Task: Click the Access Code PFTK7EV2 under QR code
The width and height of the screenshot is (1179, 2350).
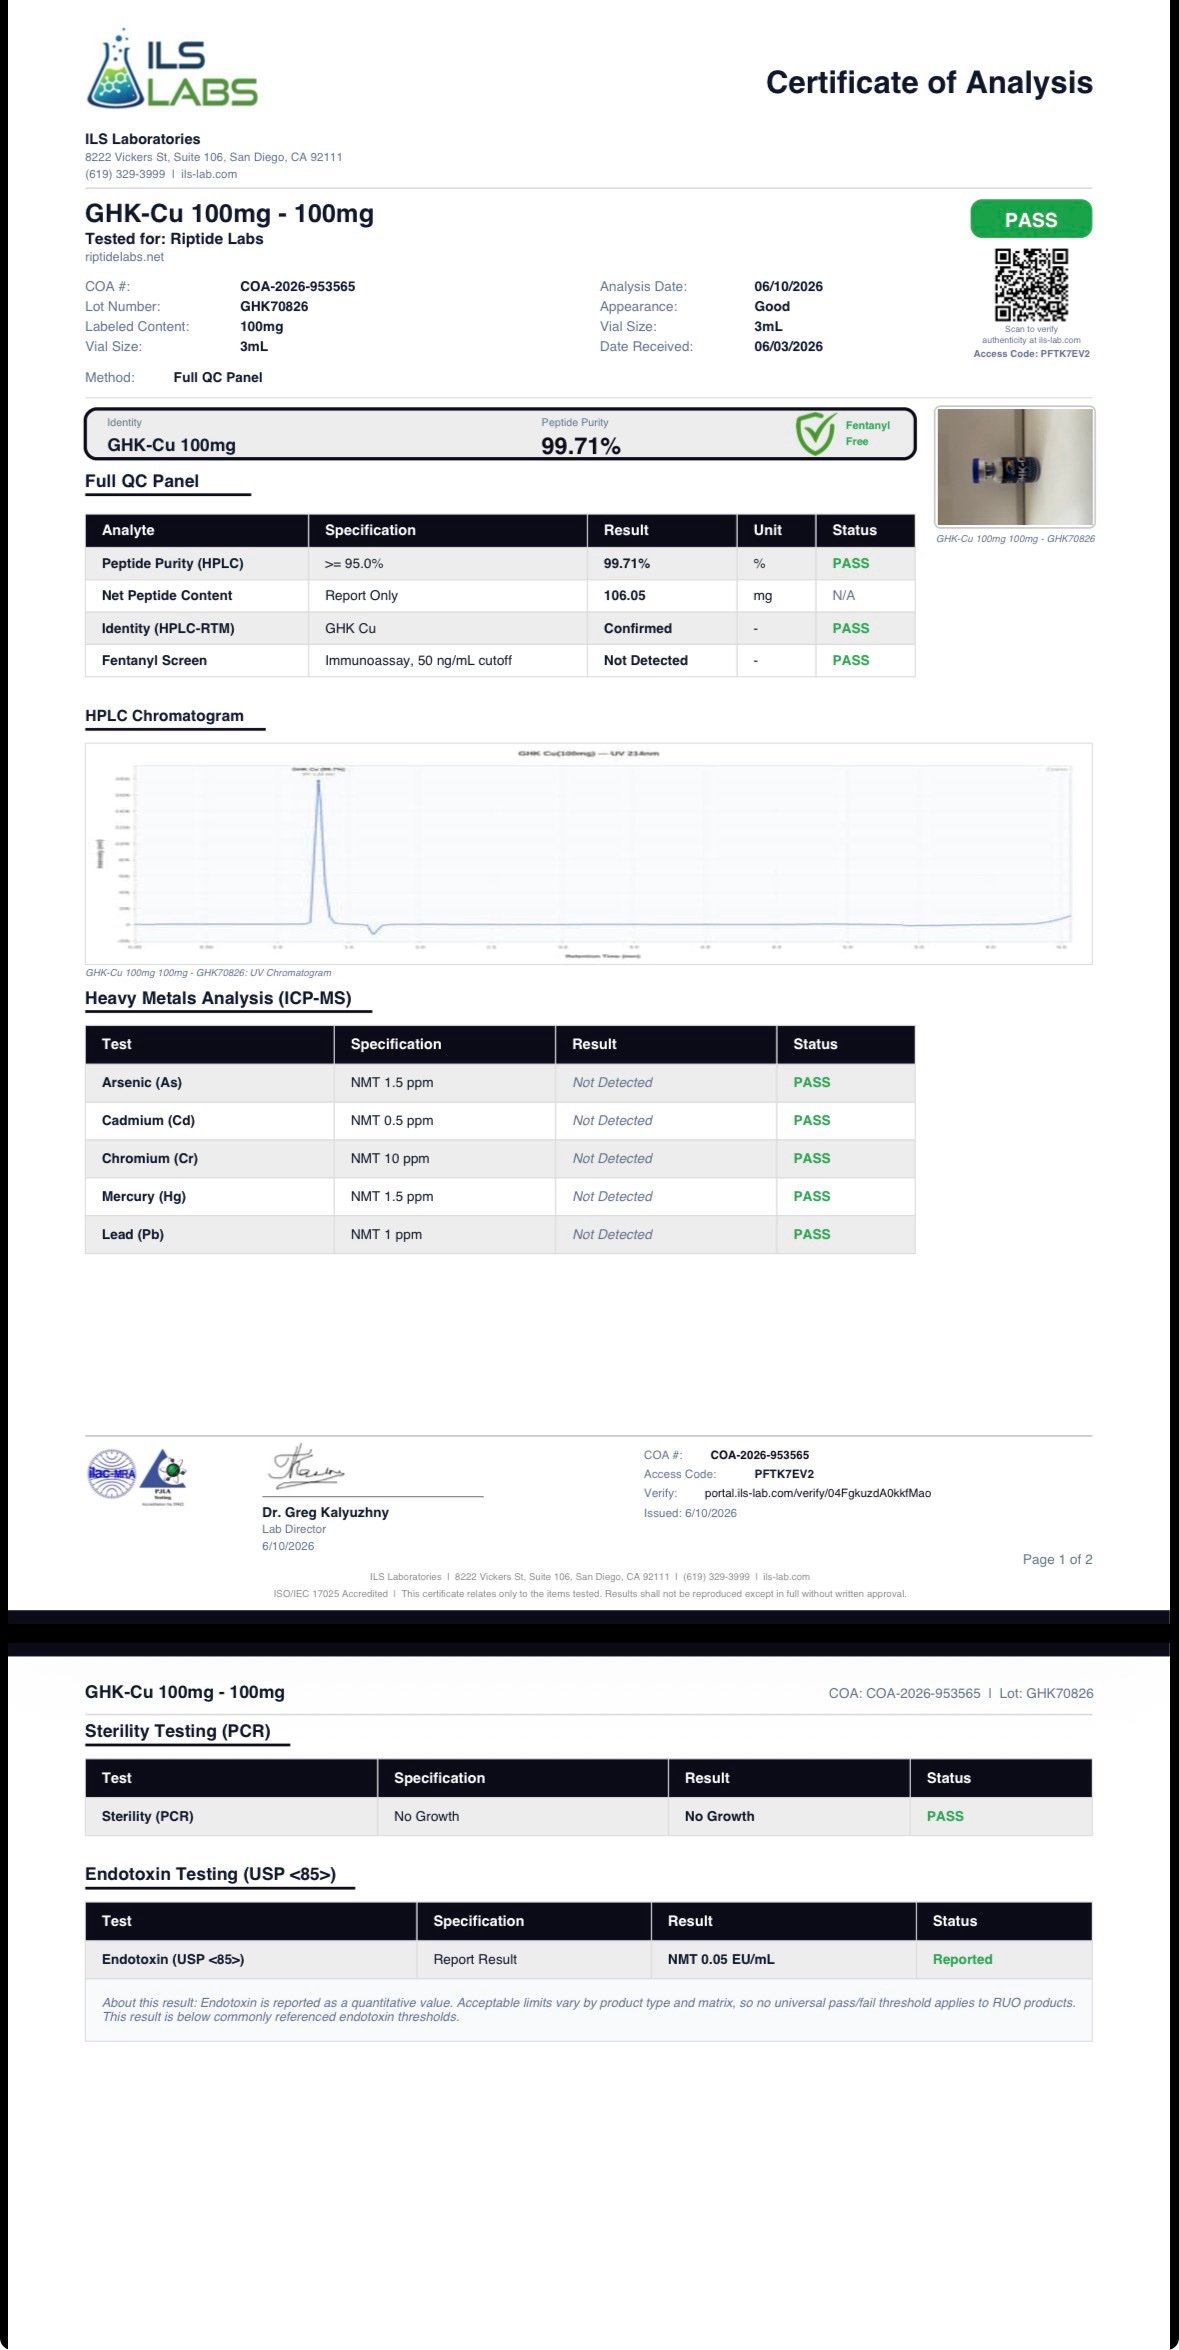Action: tap(1031, 354)
